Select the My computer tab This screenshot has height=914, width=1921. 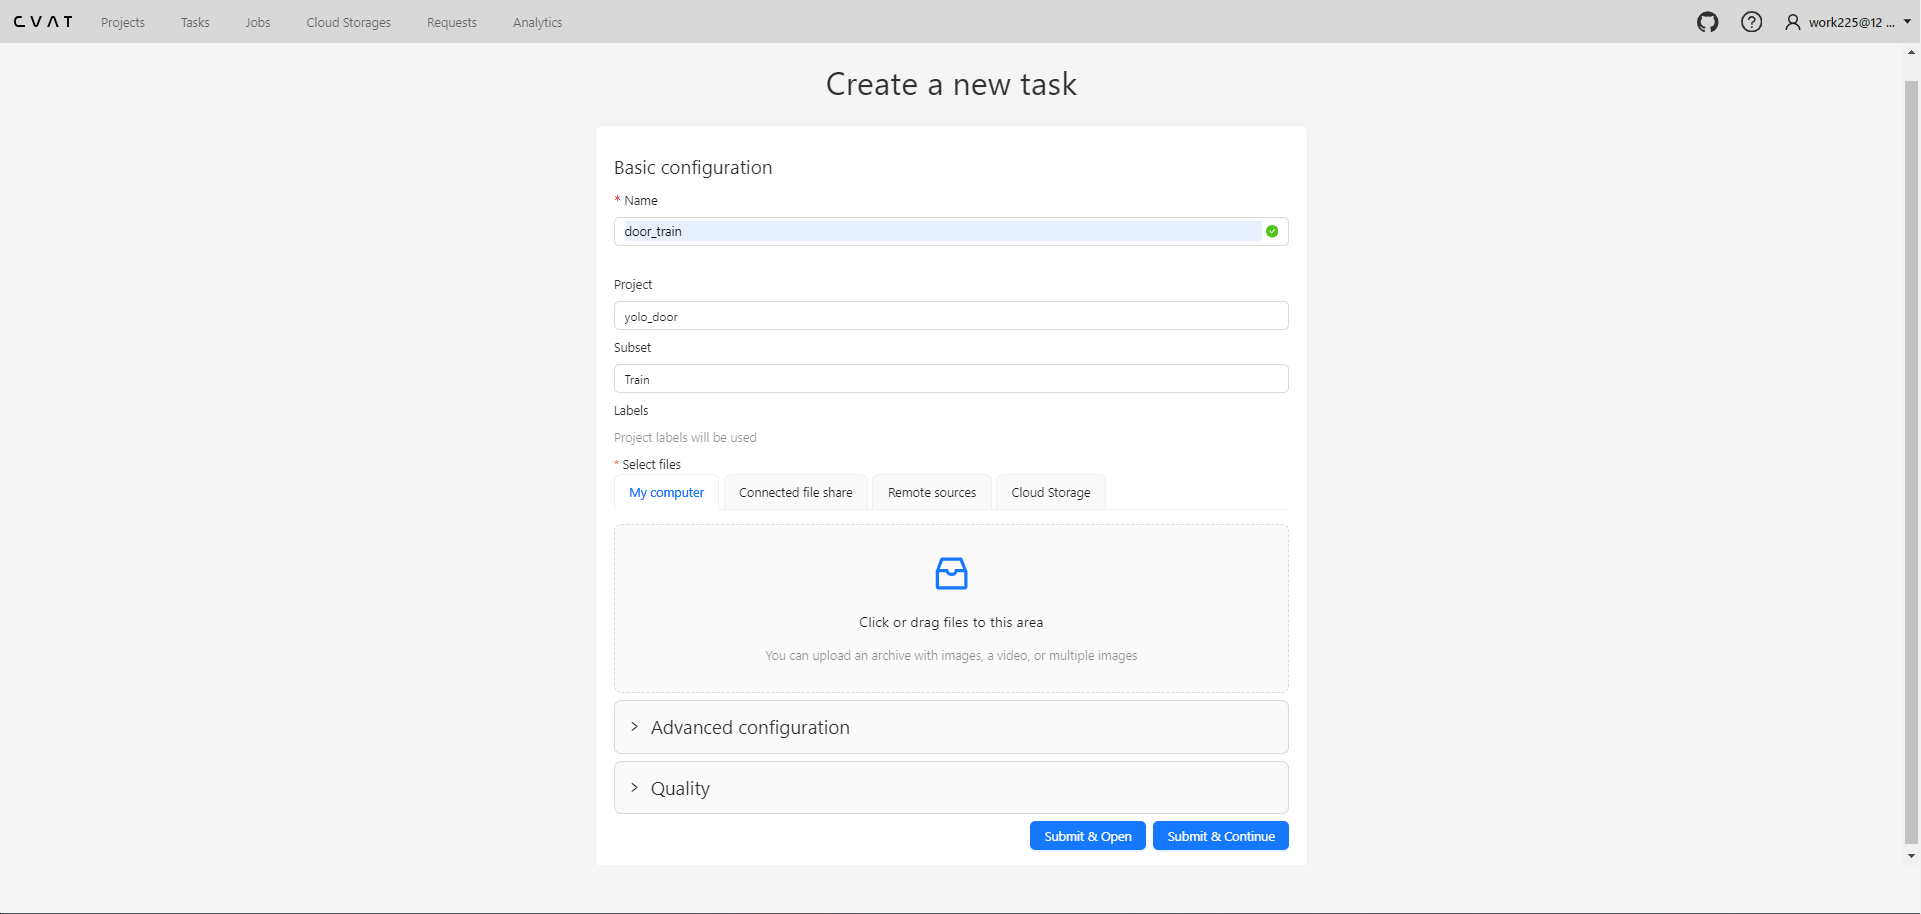(x=666, y=492)
